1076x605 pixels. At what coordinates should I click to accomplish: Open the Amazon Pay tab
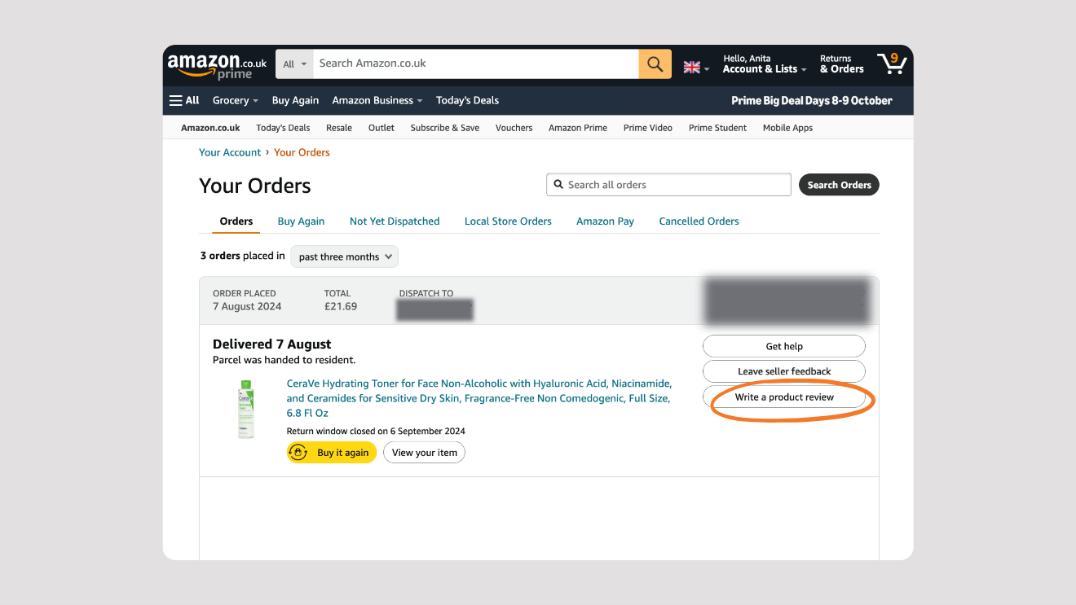pyautogui.click(x=605, y=222)
